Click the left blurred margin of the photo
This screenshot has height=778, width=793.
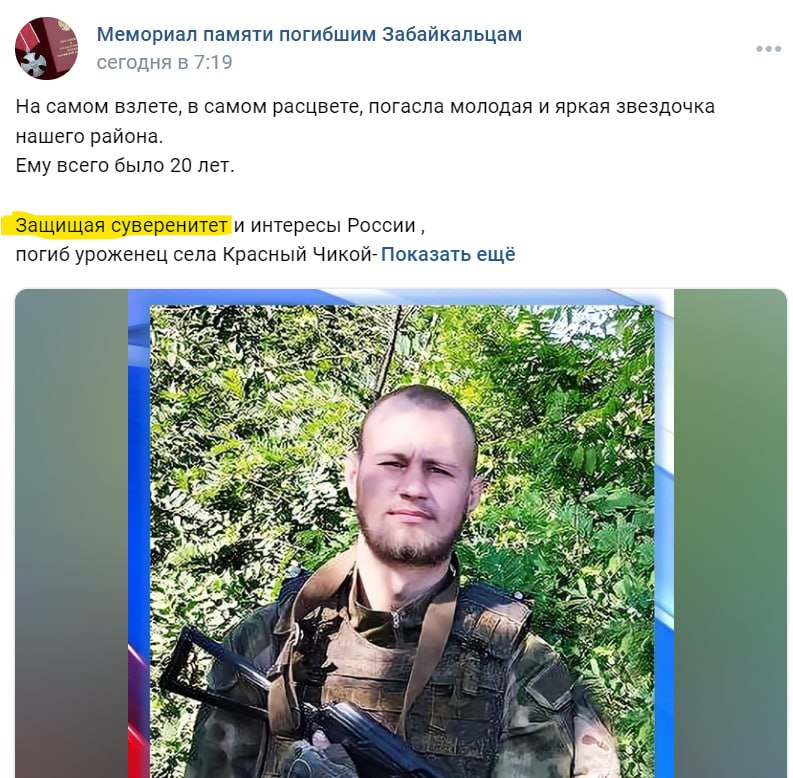[71, 533]
